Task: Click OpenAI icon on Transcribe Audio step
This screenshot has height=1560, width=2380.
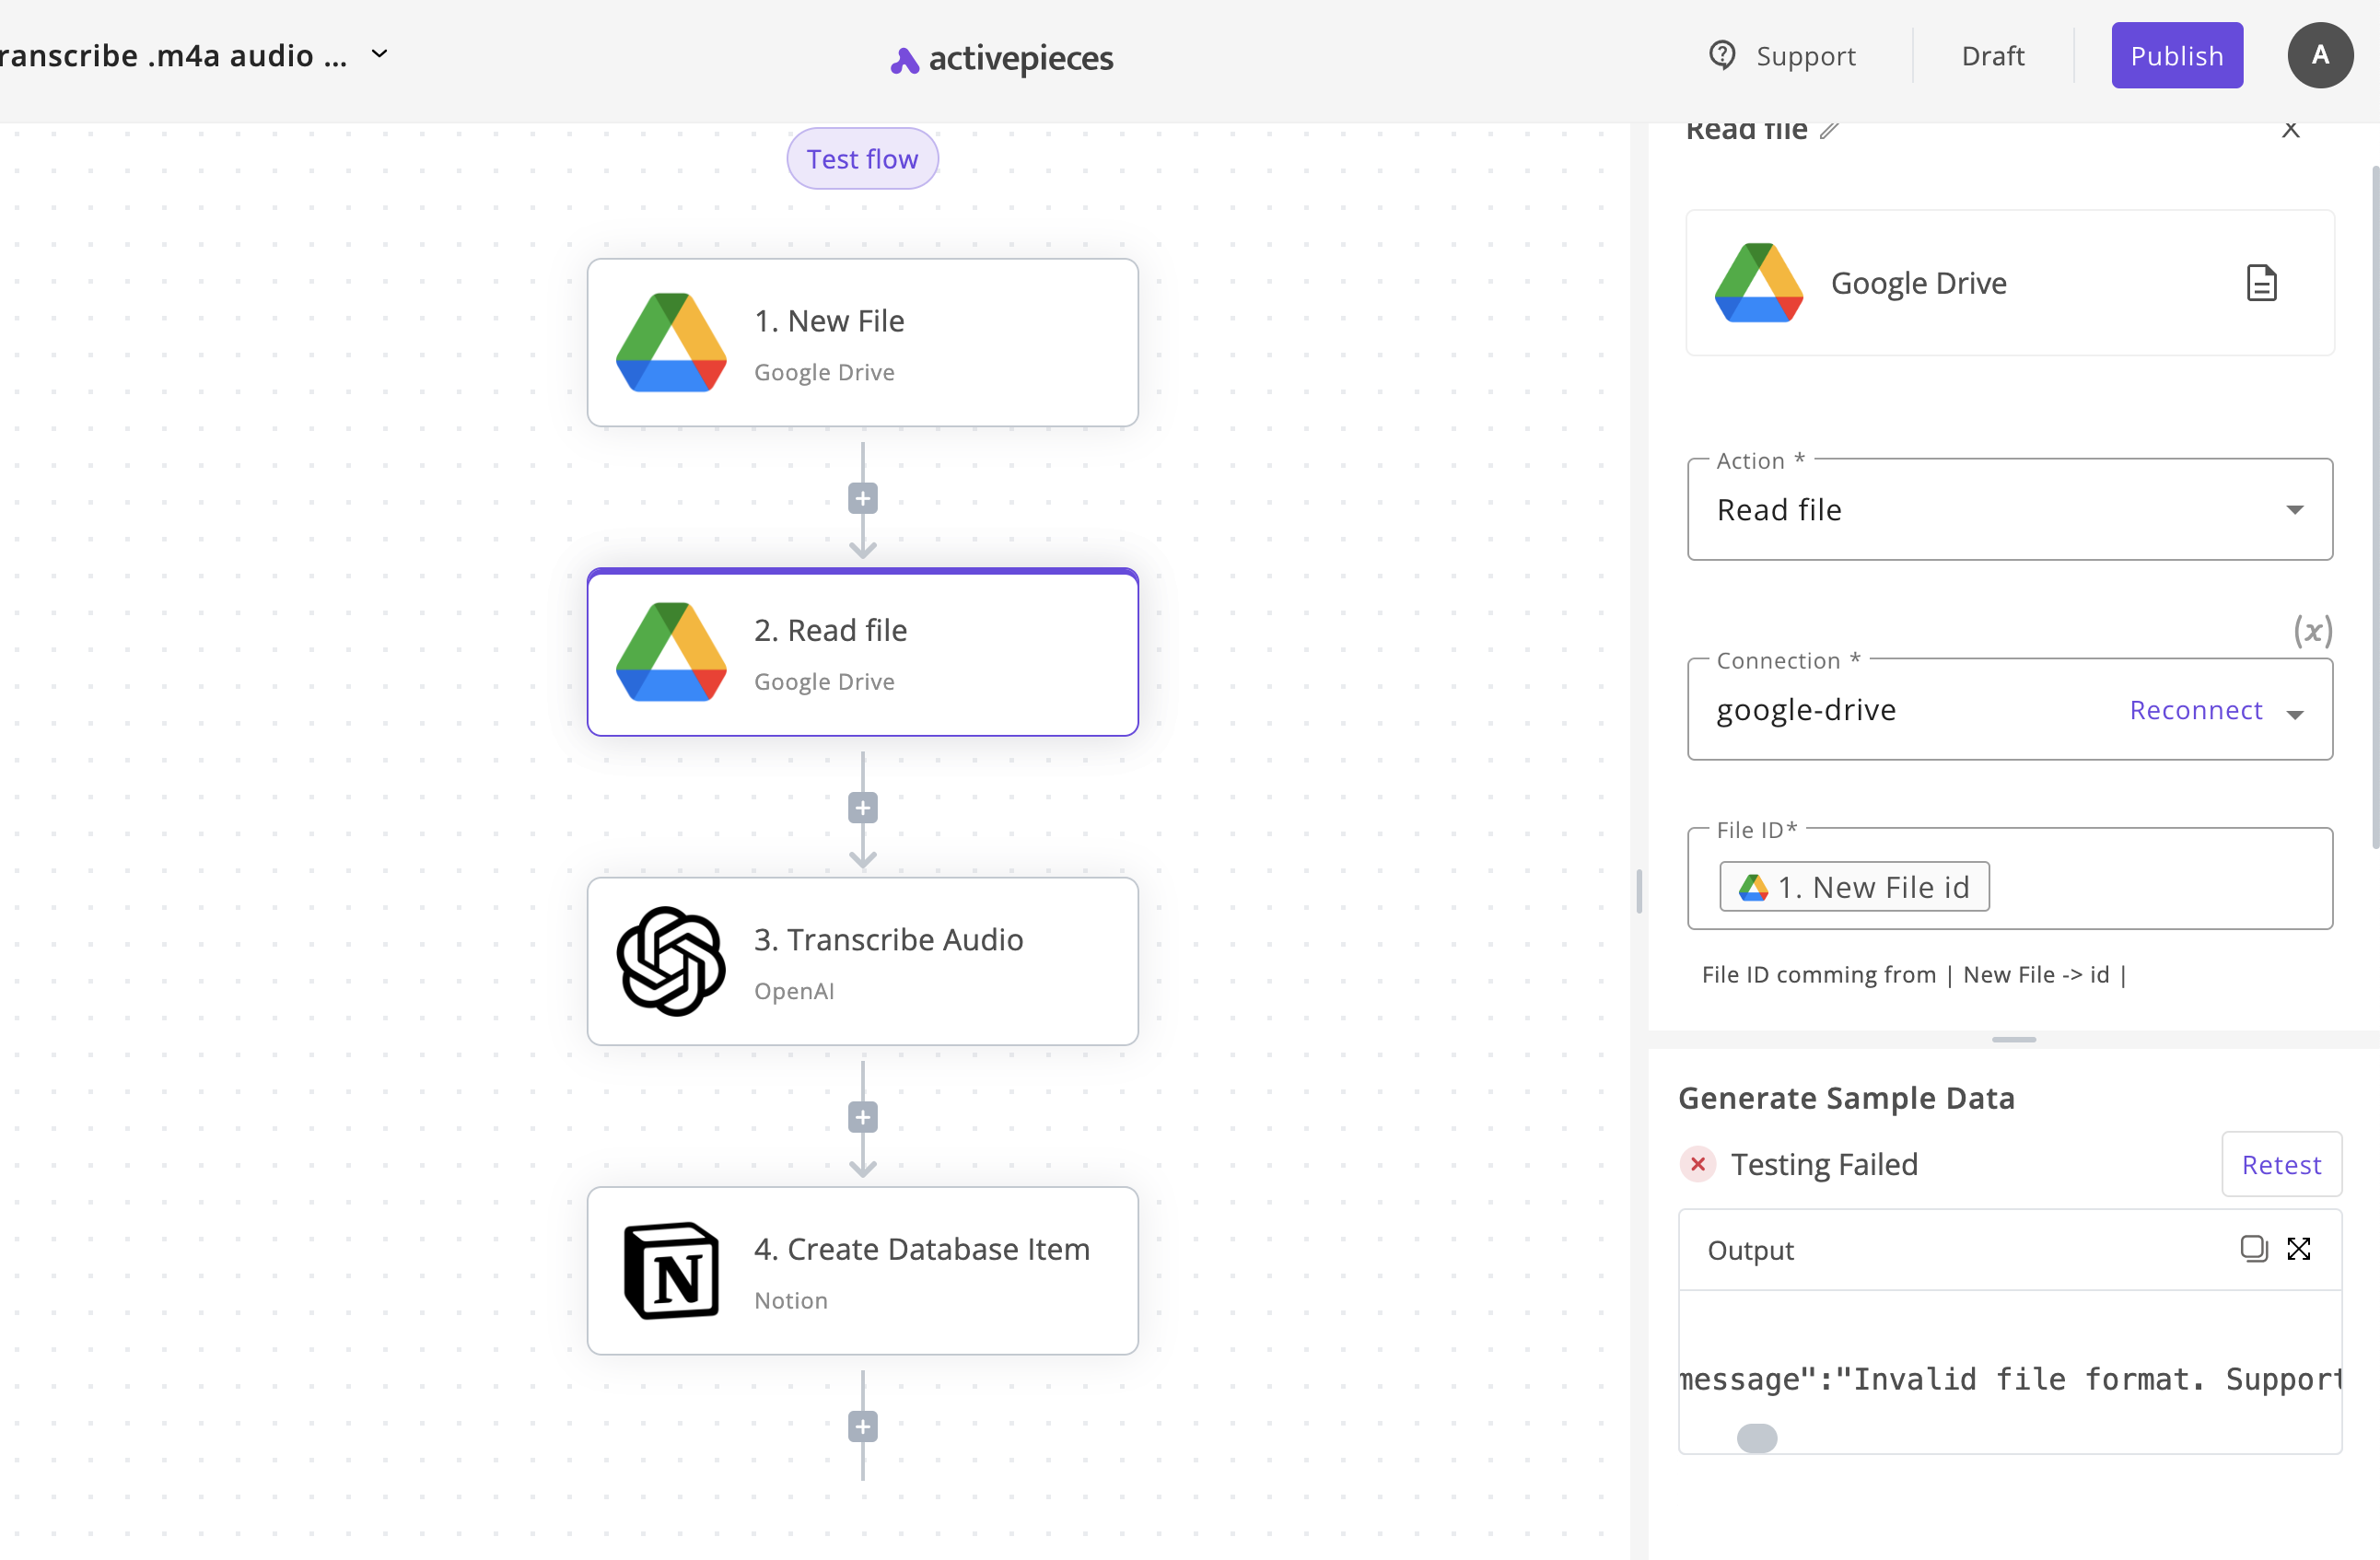Action: [671, 961]
